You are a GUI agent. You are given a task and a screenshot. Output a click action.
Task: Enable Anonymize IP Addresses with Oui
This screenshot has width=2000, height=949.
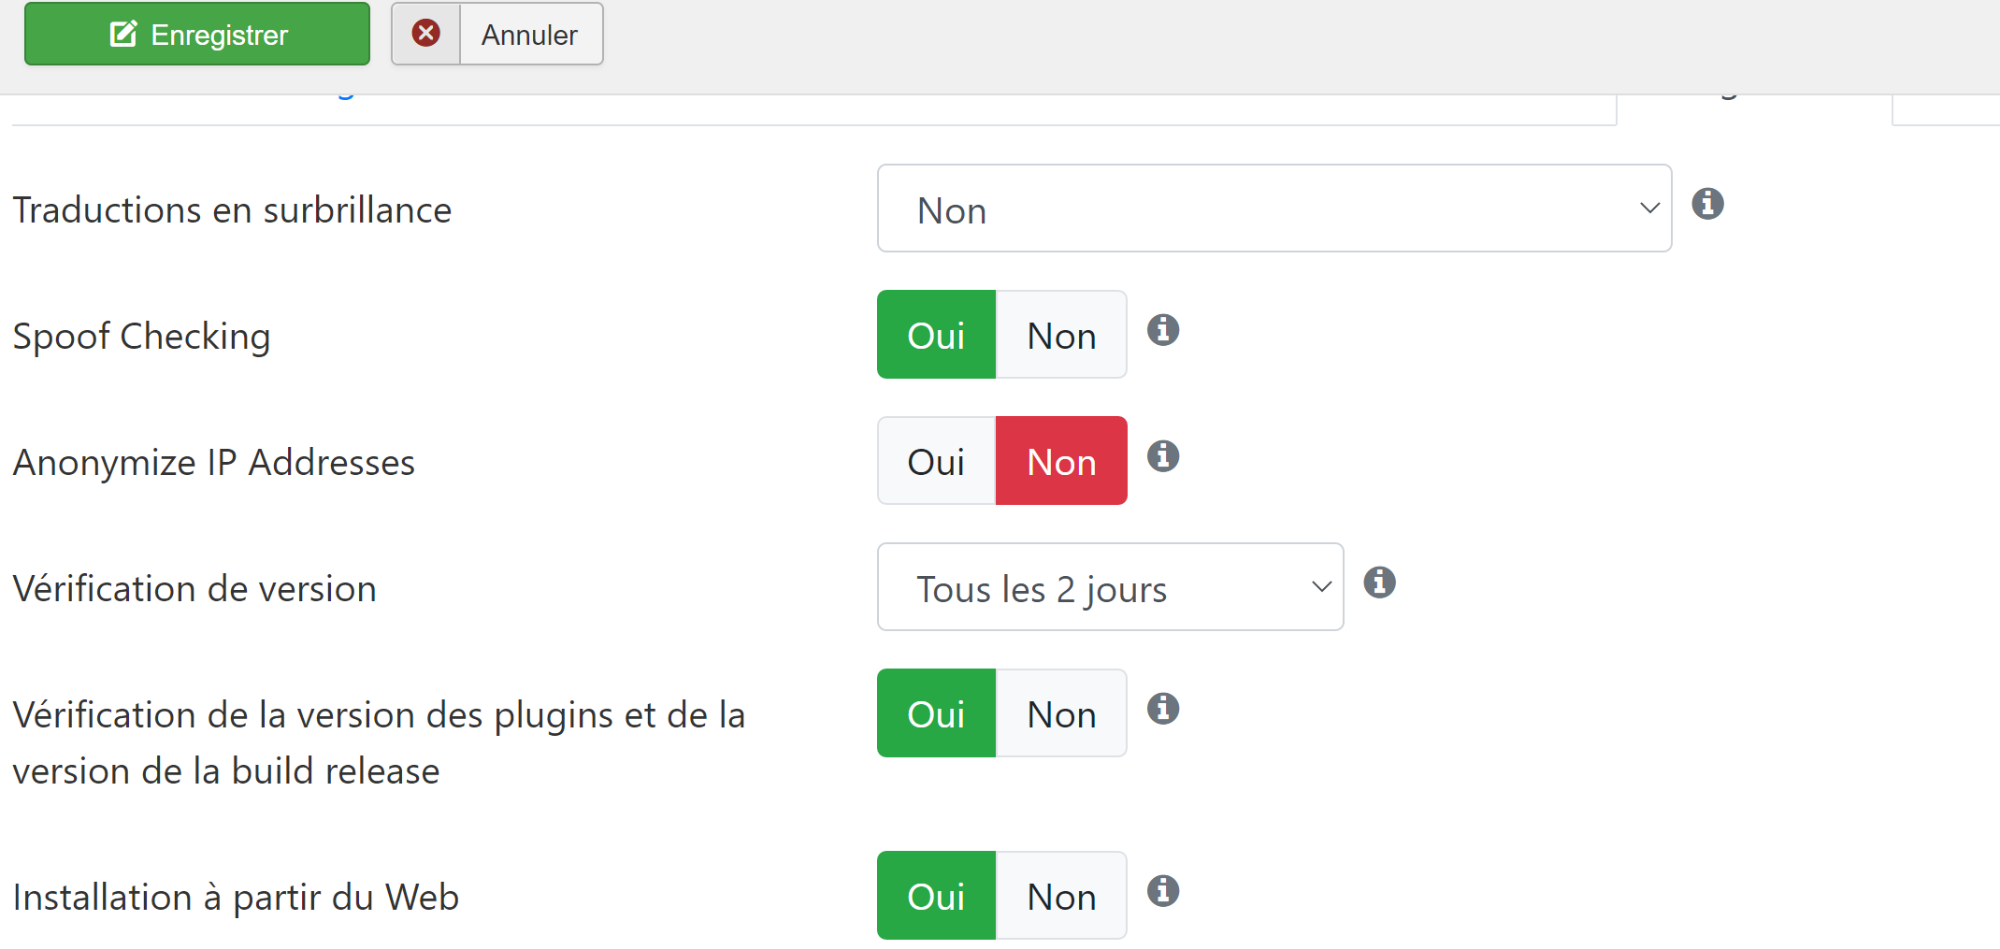936,461
